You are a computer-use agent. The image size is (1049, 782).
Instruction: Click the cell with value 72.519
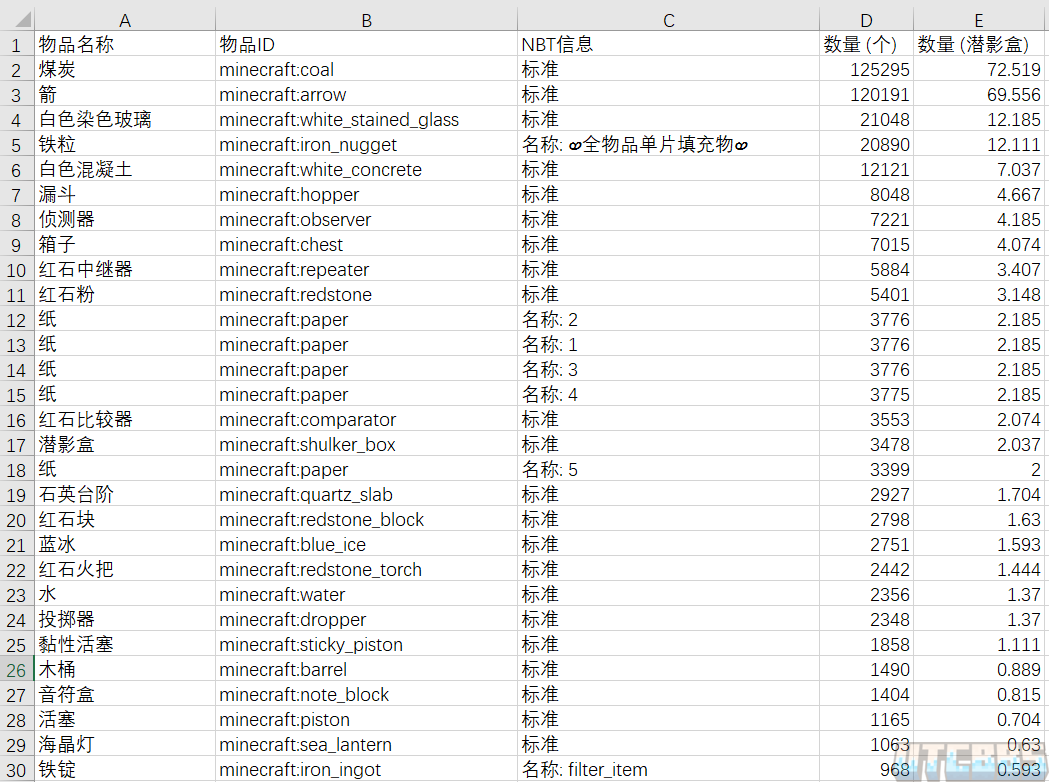click(x=979, y=69)
